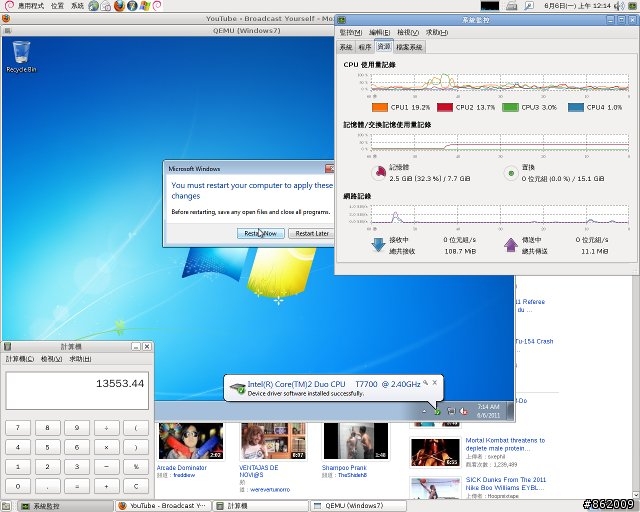
Task: Click the calculator divide button
Action: (106, 428)
